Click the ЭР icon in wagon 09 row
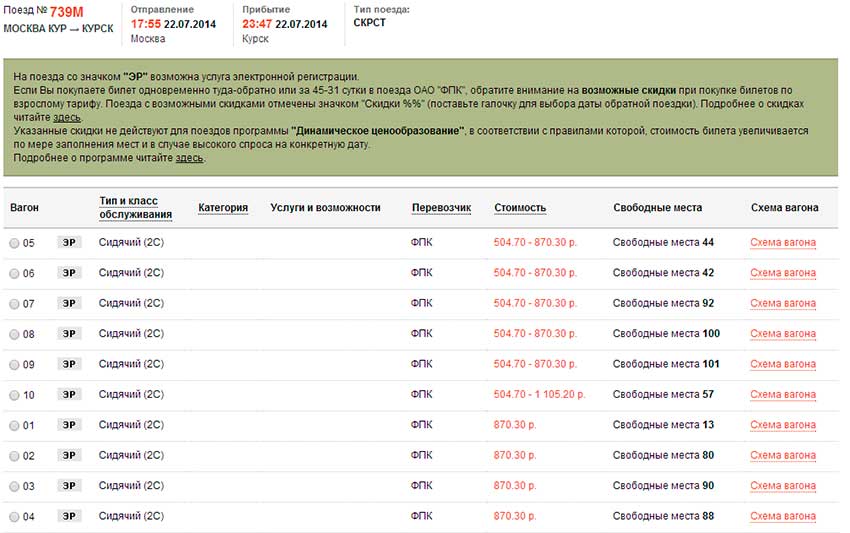This screenshot has height=533, width=850. point(69,364)
